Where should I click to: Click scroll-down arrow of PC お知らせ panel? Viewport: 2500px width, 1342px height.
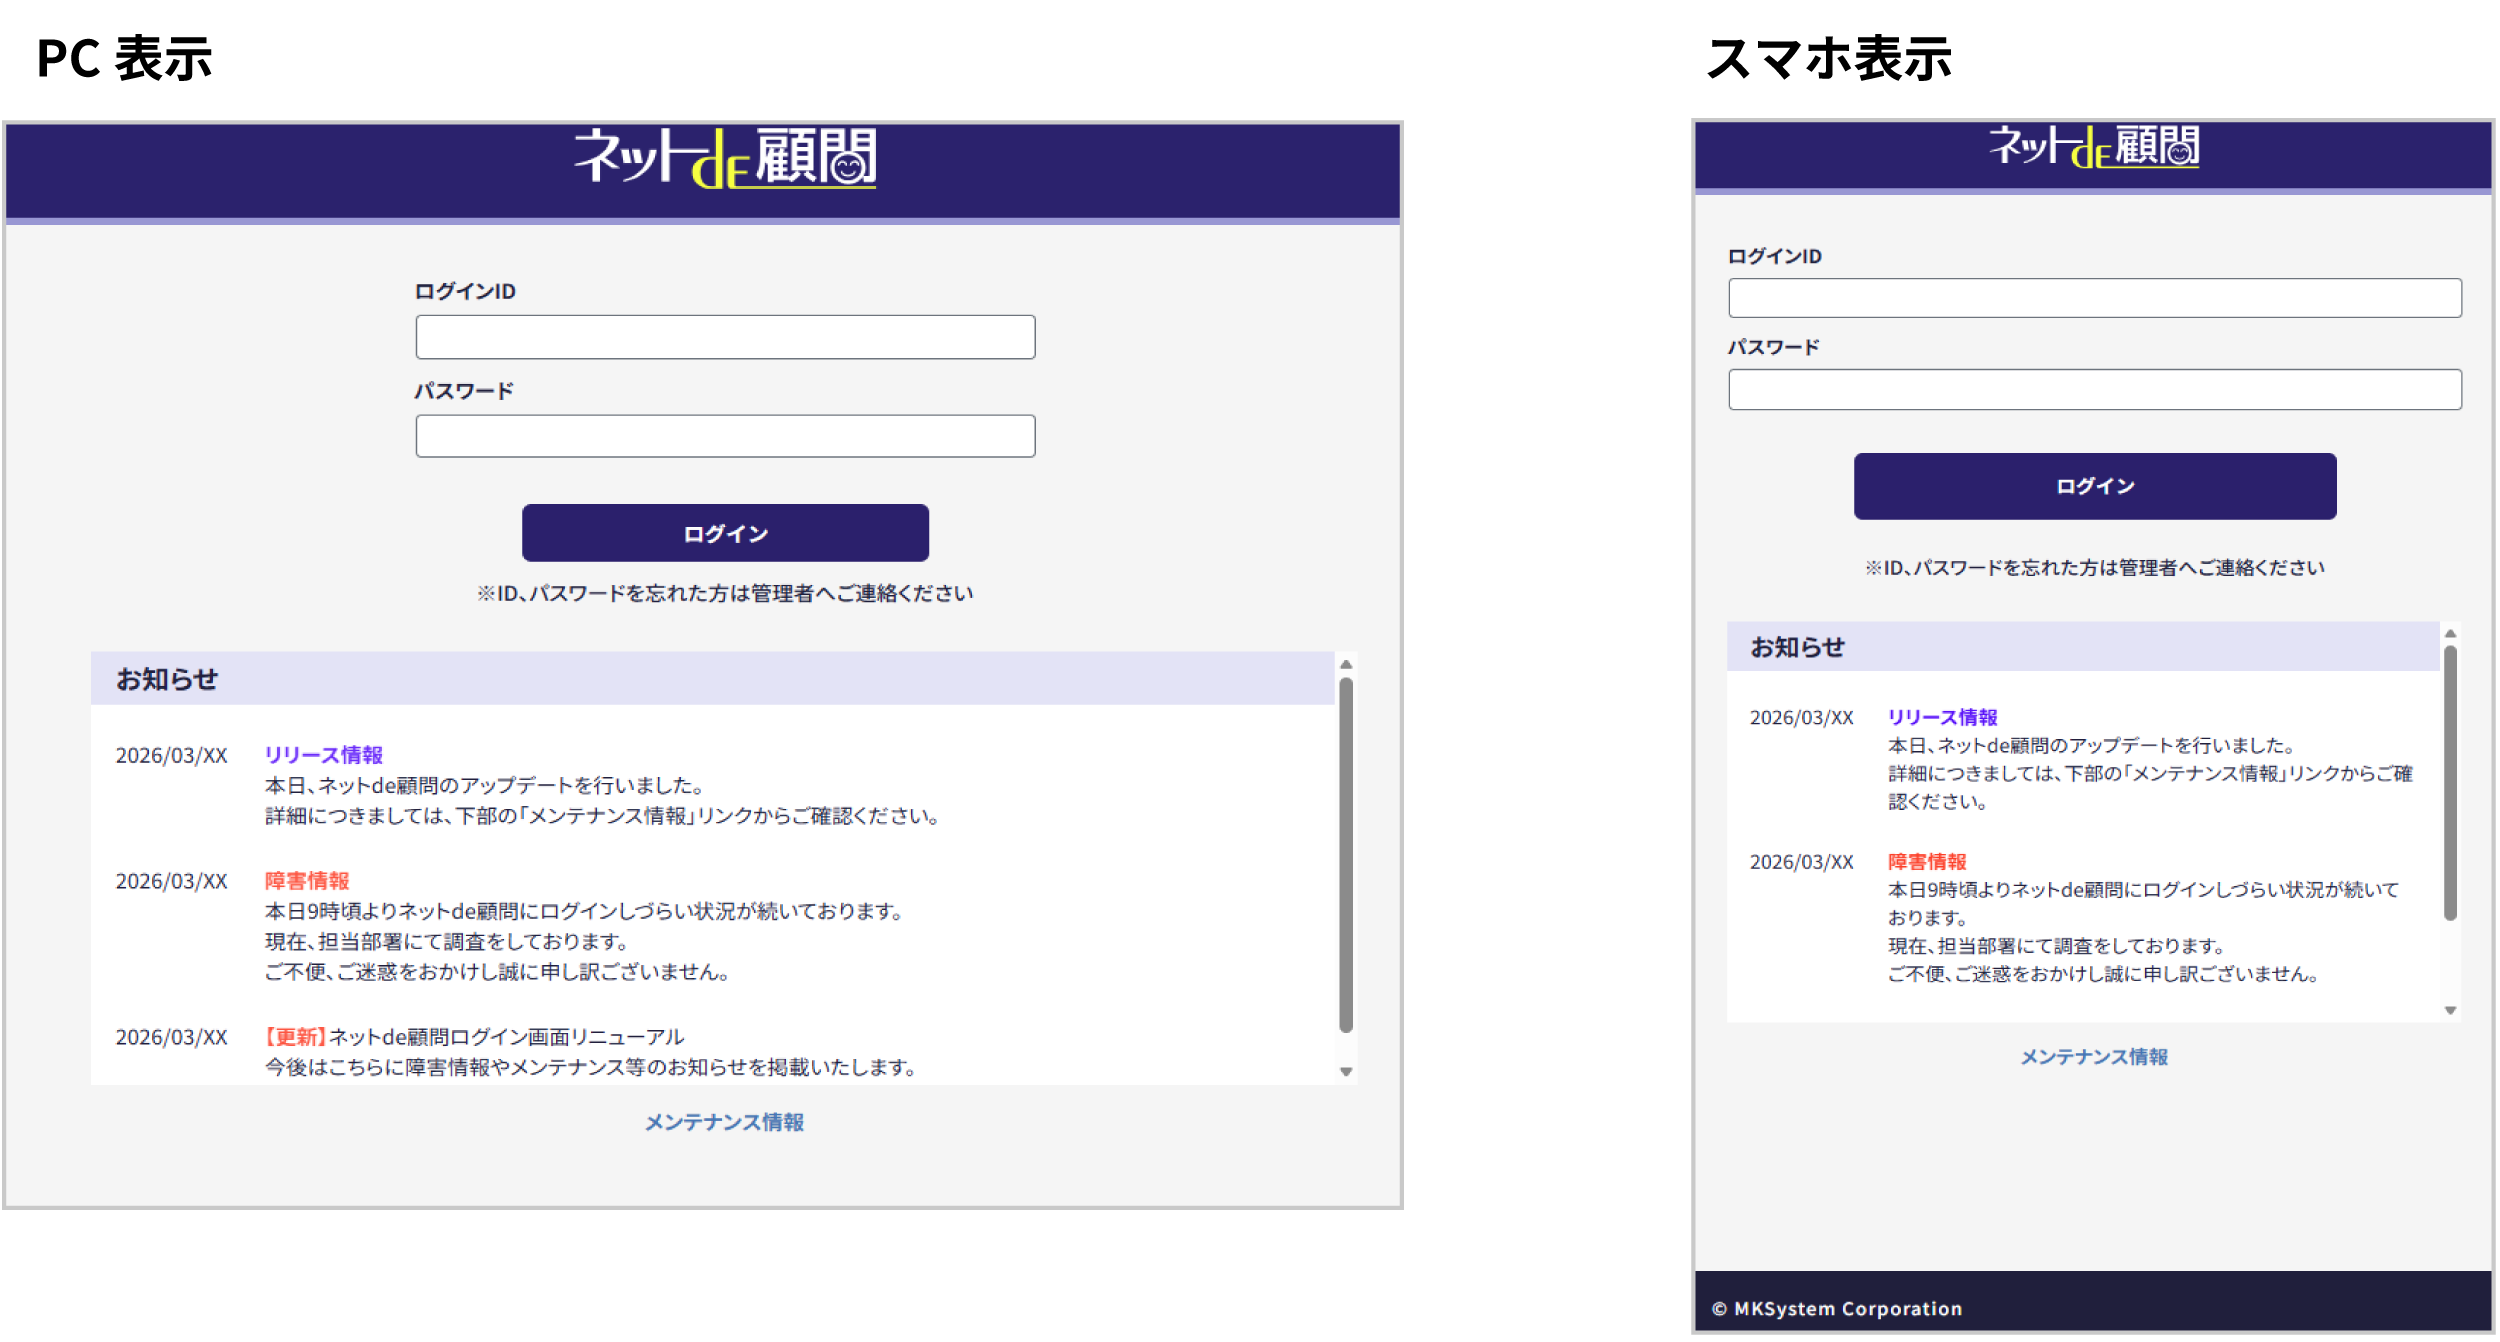coord(1346,1072)
